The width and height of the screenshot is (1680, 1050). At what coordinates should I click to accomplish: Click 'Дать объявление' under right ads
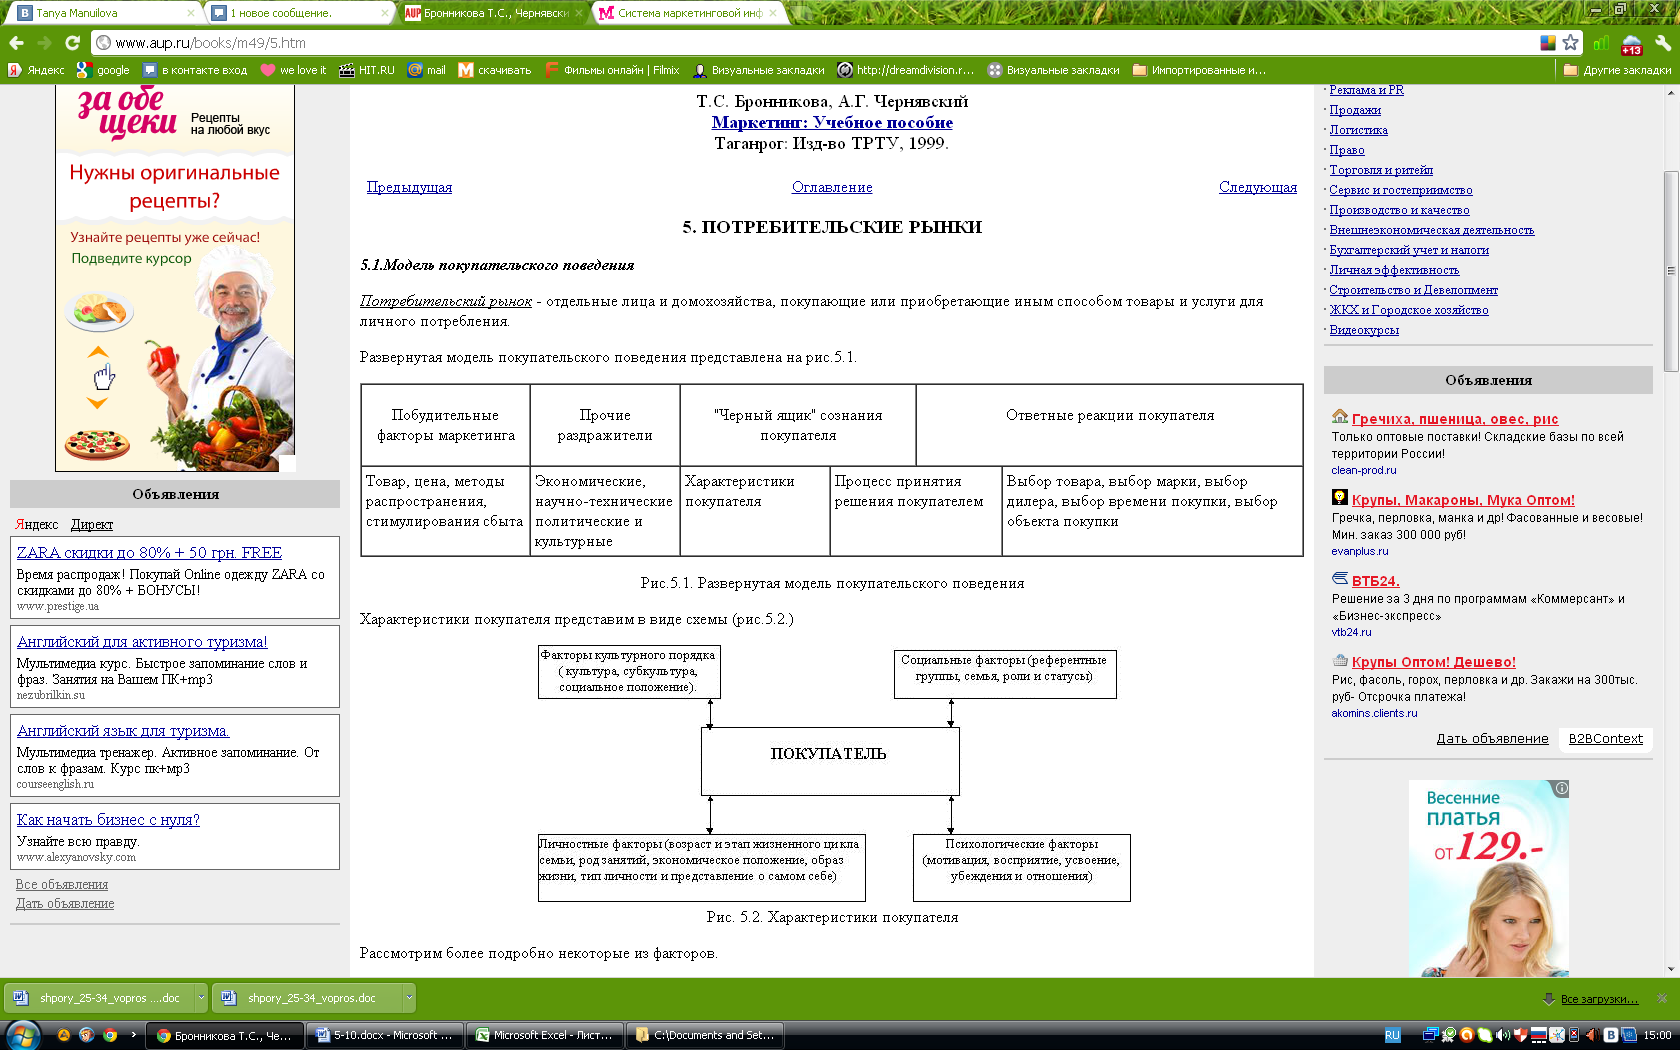pyautogui.click(x=1492, y=739)
